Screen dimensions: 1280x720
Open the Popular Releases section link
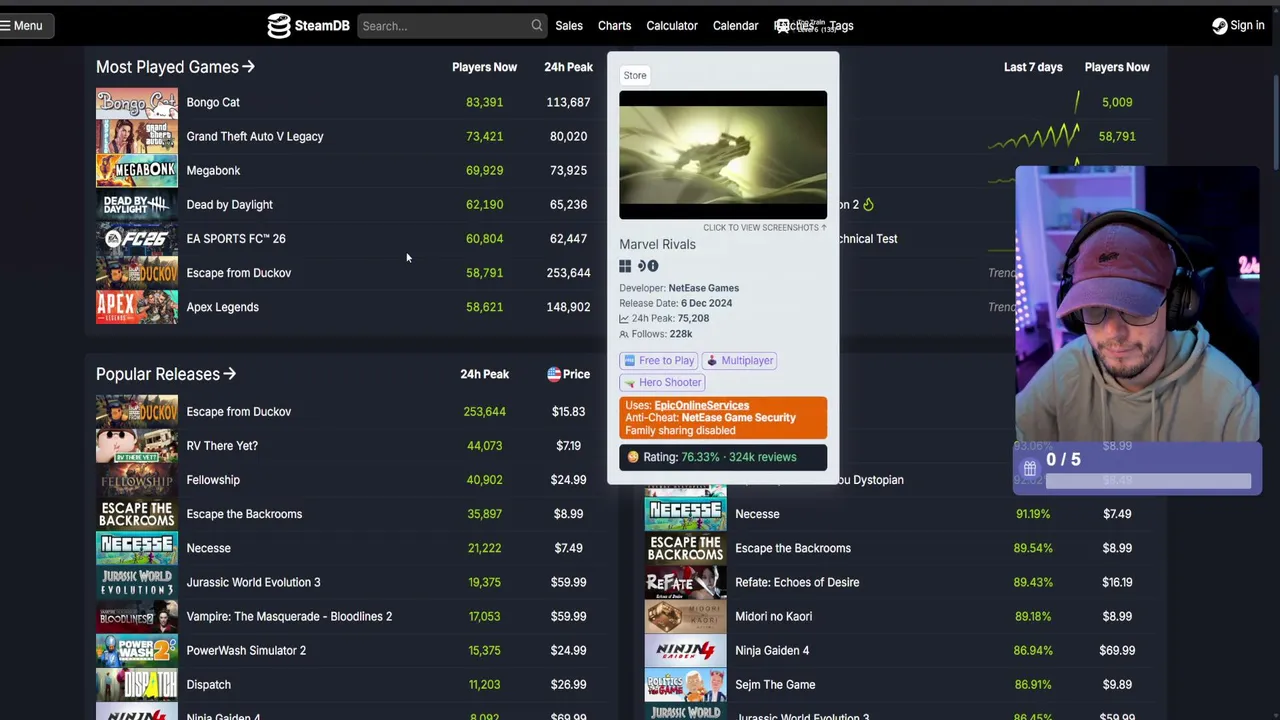point(166,374)
